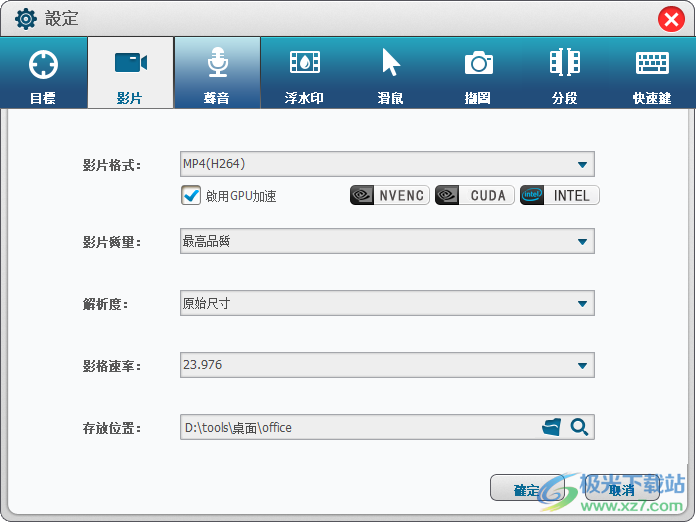This screenshot has height=522, width=696.
Task: Switch to the 分段 segment tab
Action: click(x=565, y=73)
